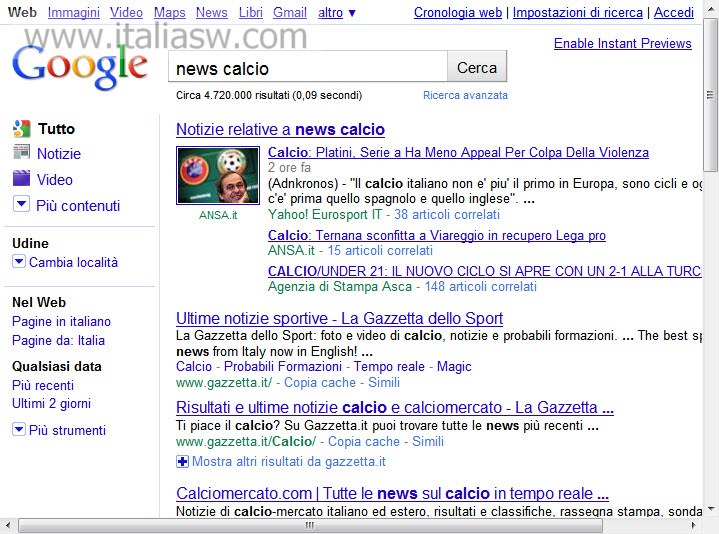
Task: Click Tempo reale sitelink
Action: [389, 366]
